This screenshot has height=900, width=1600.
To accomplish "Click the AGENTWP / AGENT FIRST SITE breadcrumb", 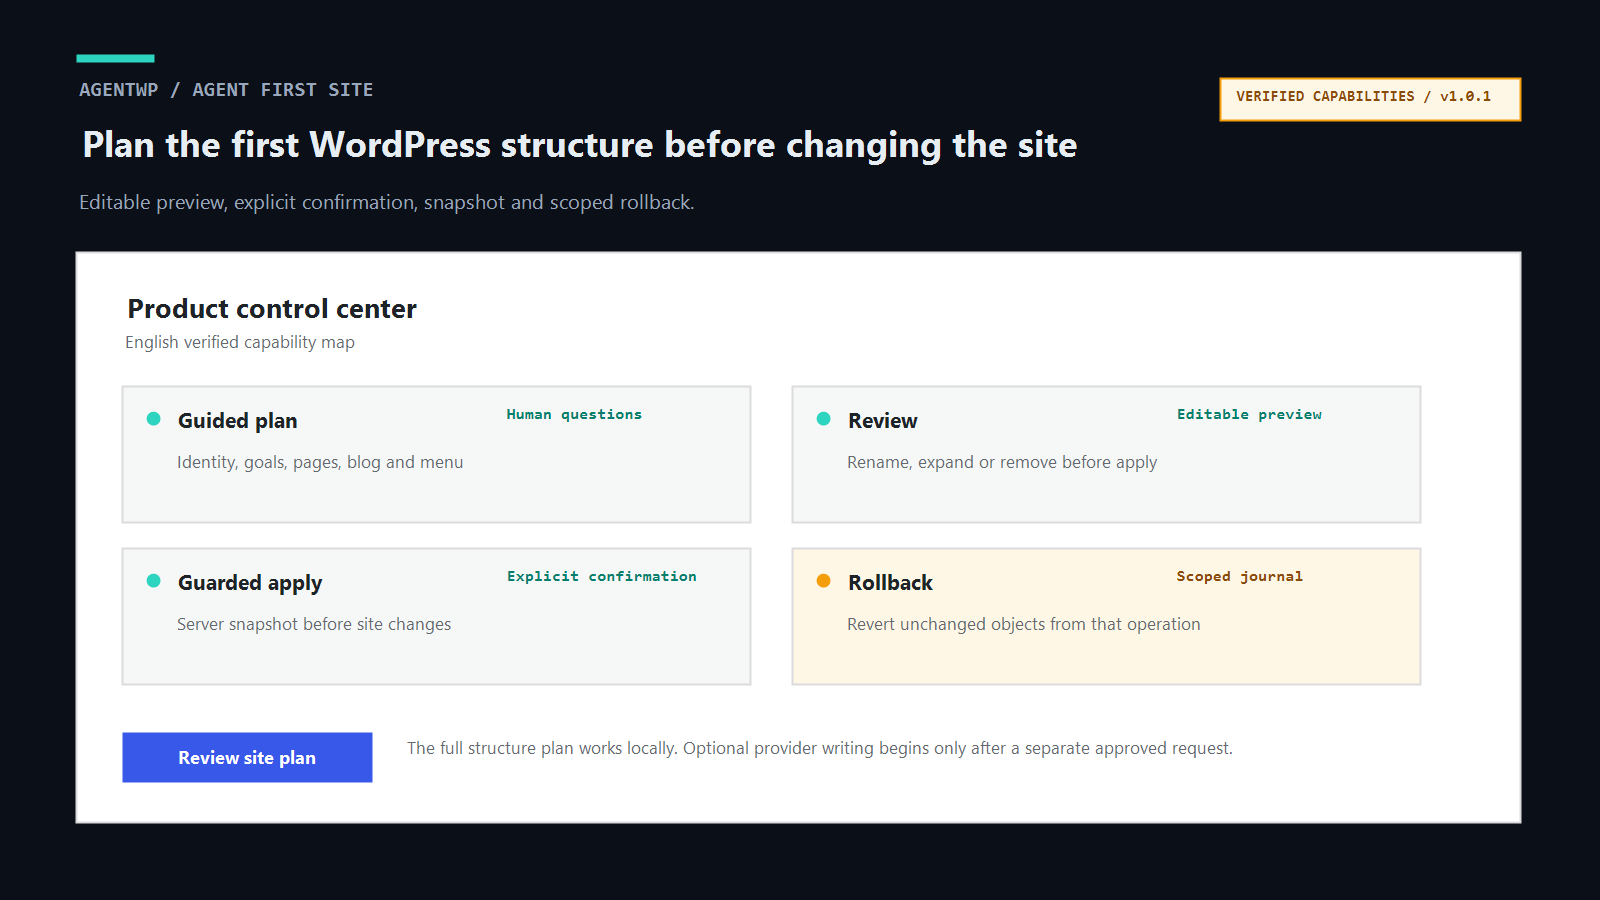I will tap(226, 90).
